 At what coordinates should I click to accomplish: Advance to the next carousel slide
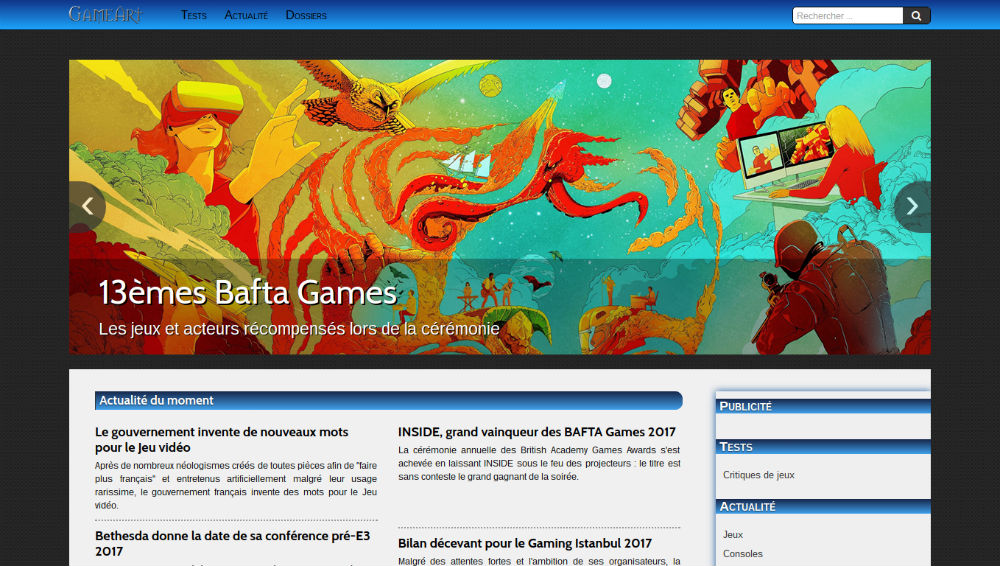click(x=912, y=206)
